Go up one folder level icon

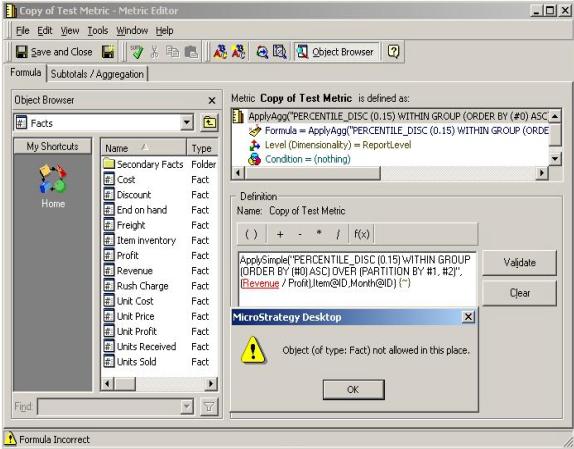(209, 123)
